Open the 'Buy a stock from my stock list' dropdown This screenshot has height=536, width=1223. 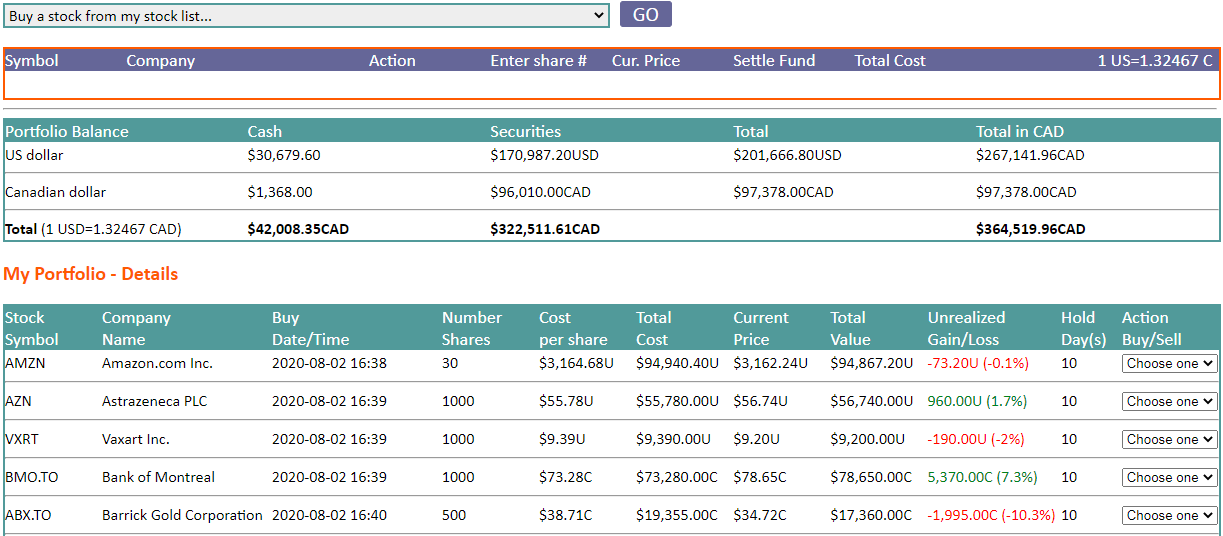(306, 15)
